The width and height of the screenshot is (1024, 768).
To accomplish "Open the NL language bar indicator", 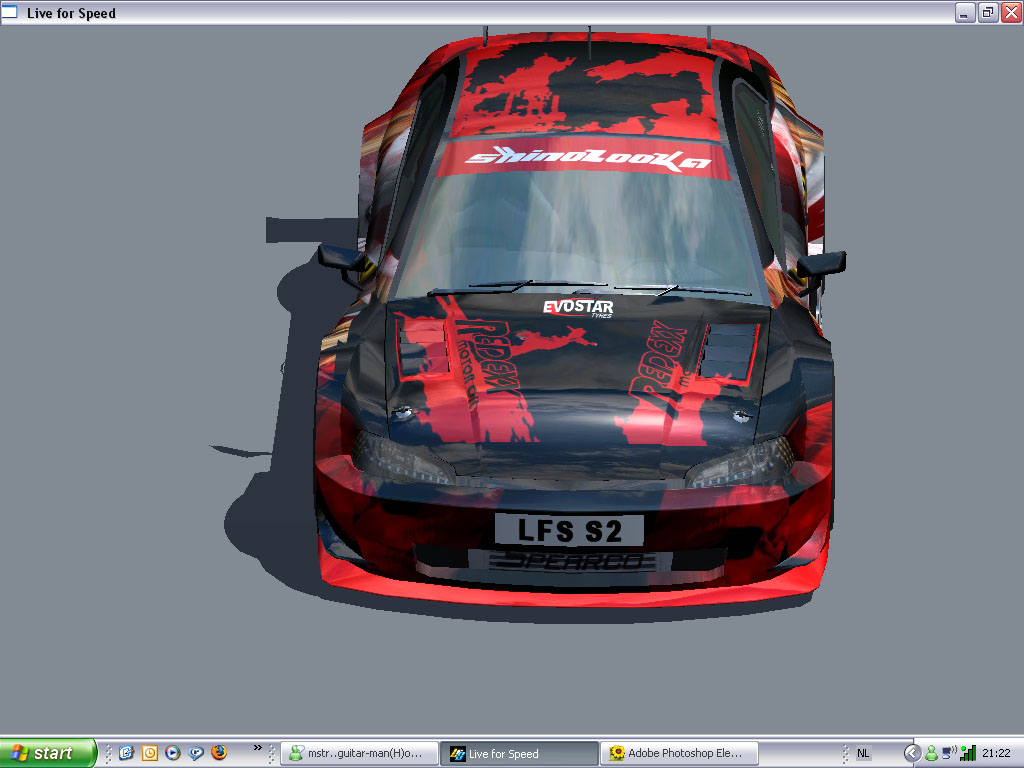I will pos(863,754).
